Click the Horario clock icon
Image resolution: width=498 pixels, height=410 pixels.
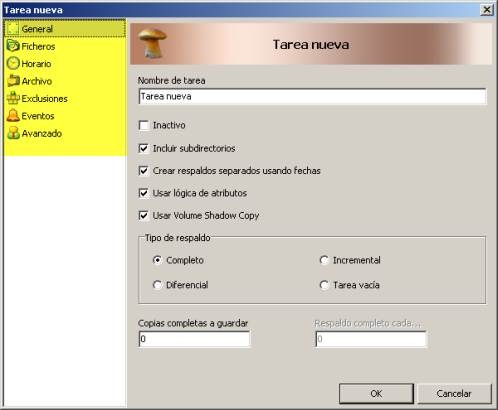[x=13, y=63]
